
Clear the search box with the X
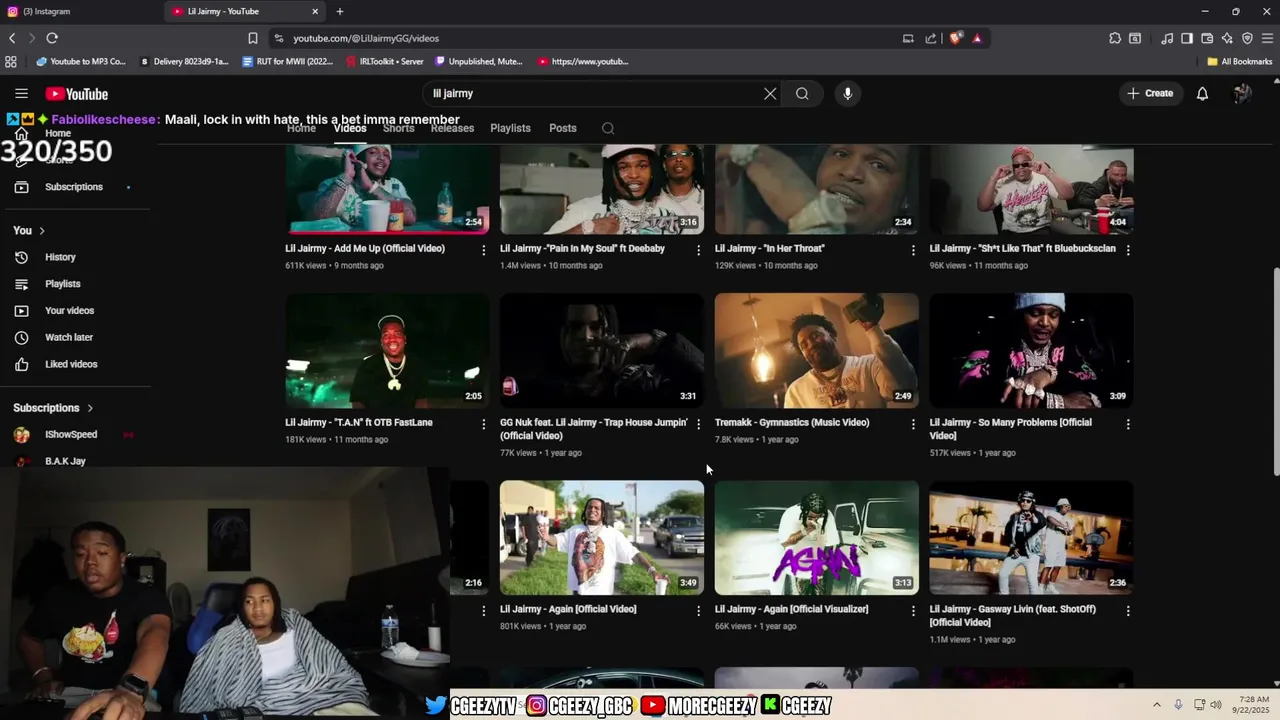point(770,94)
